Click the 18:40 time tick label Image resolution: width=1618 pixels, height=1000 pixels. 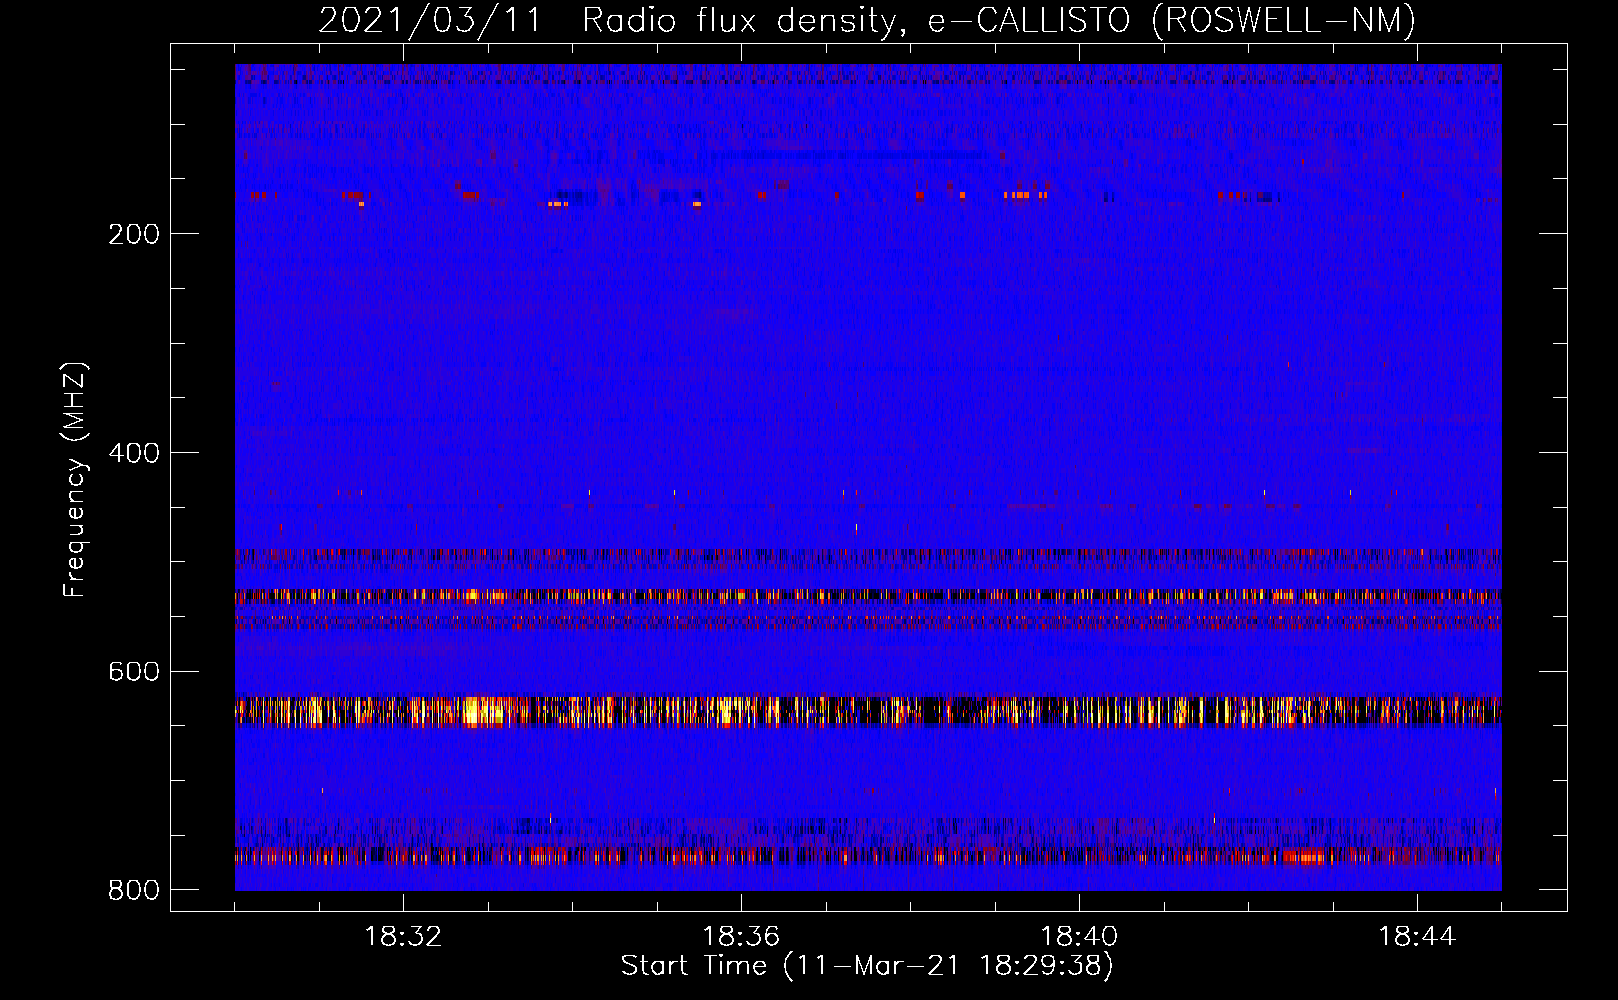[x=1079, y=937]
